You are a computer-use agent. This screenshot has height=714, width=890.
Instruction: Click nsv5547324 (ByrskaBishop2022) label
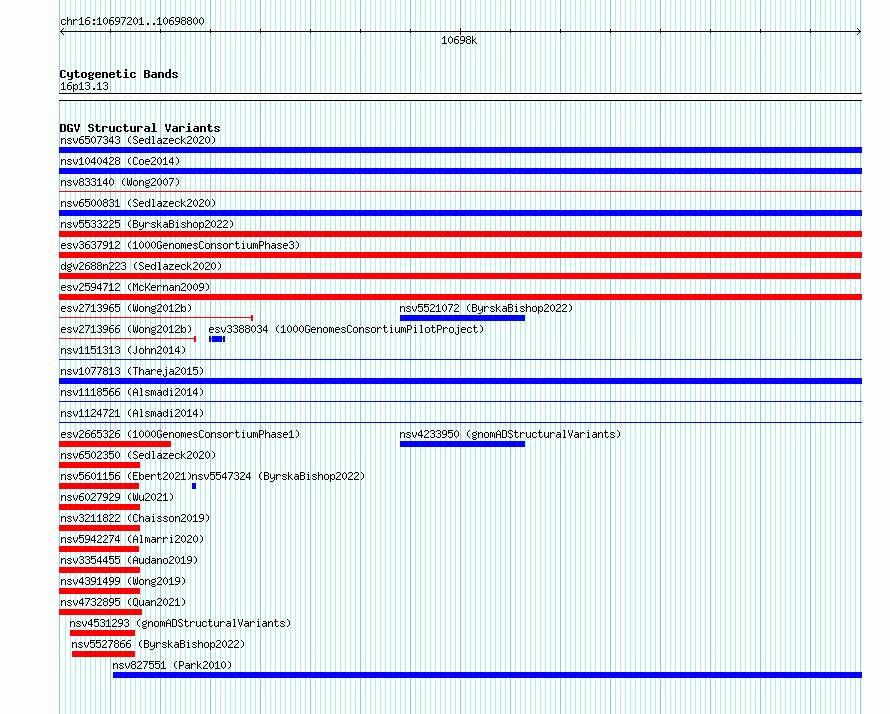click(x=278, y=476)
